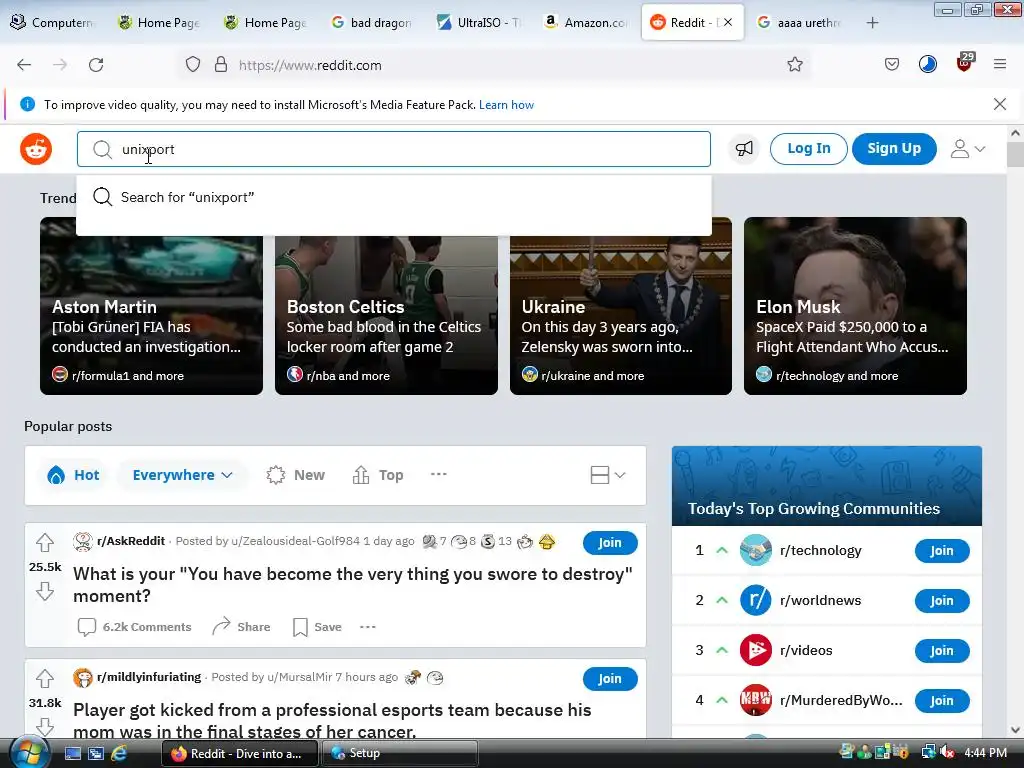Click the site security padlock icon
Image resolution: width=1024 pixels, height=768 pixels.
[x=221, y=65]
